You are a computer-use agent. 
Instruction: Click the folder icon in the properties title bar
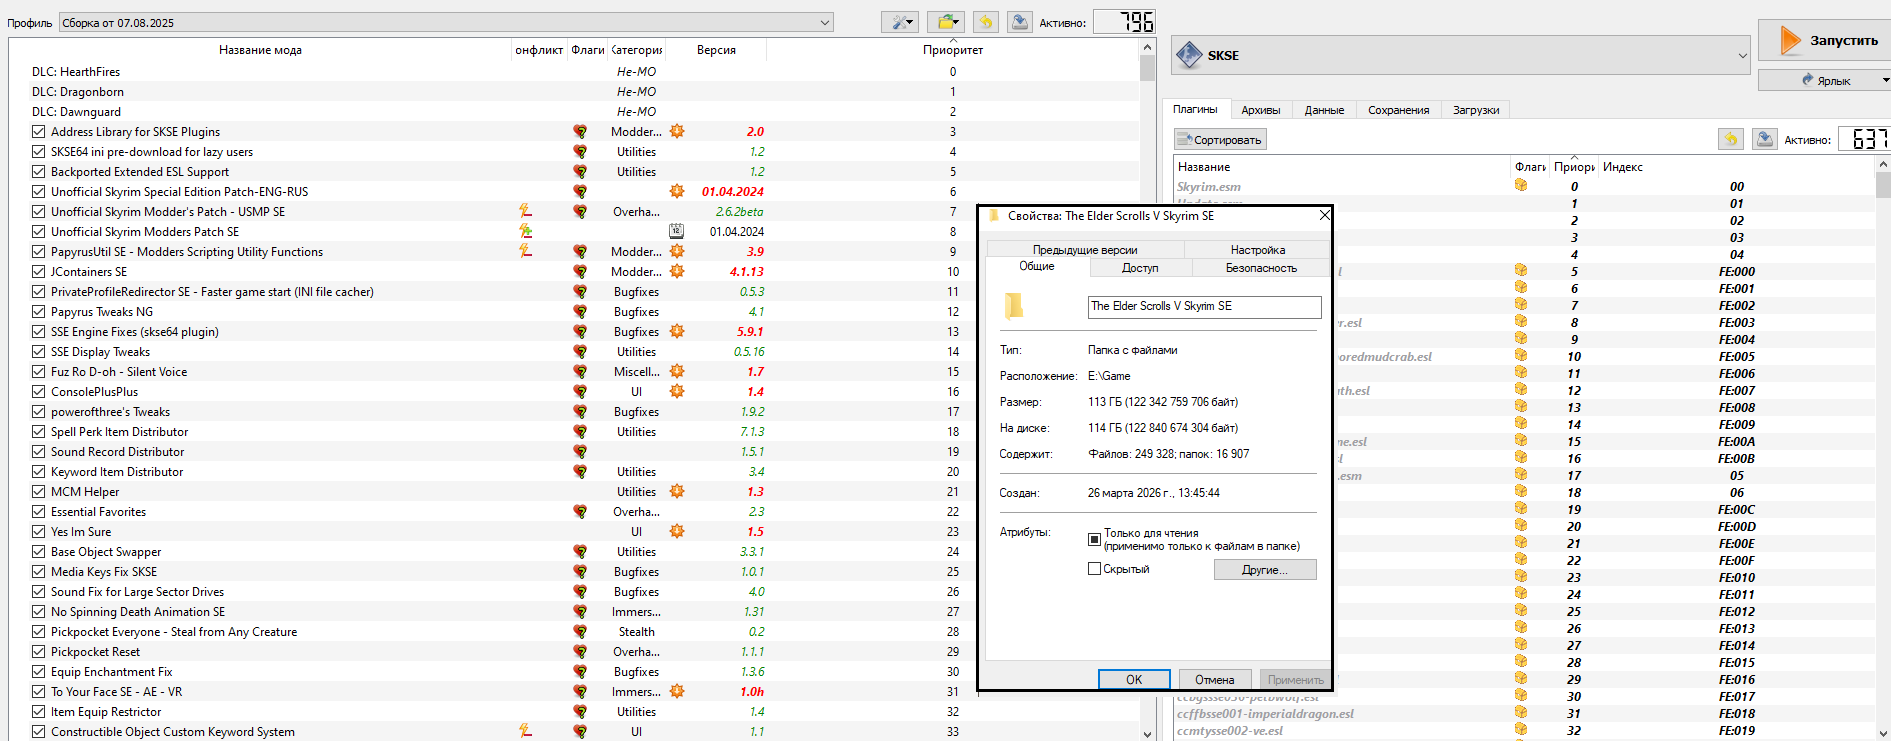point(994,215)
